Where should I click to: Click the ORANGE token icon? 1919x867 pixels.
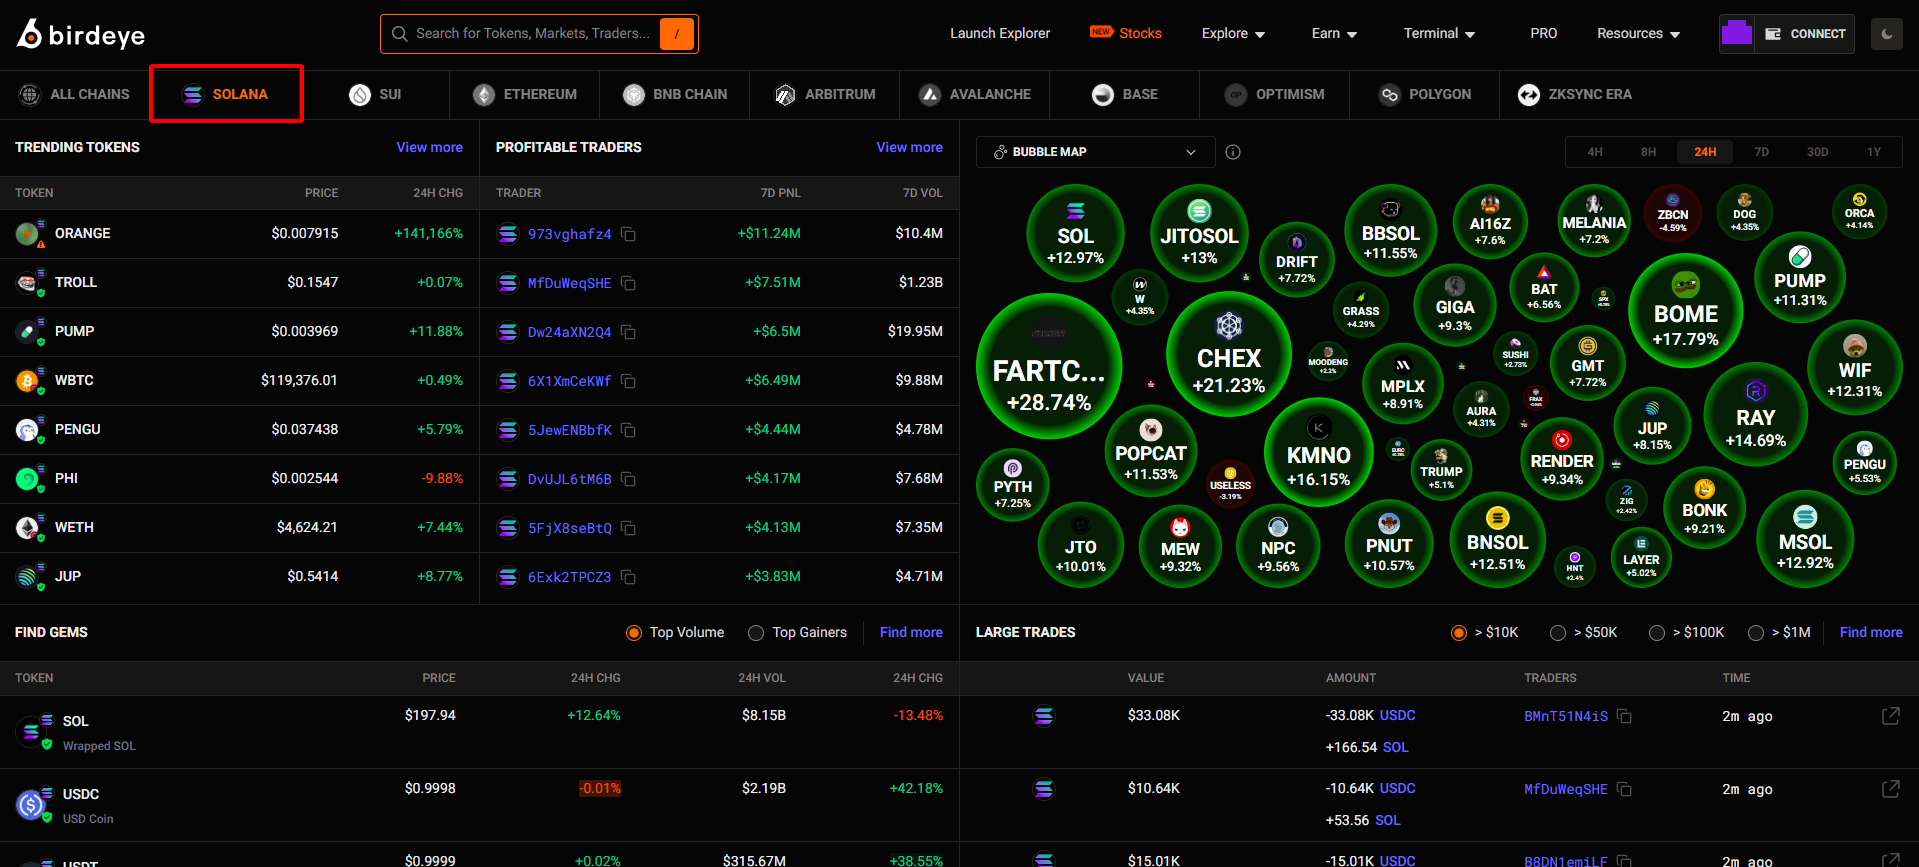[28, 234]
